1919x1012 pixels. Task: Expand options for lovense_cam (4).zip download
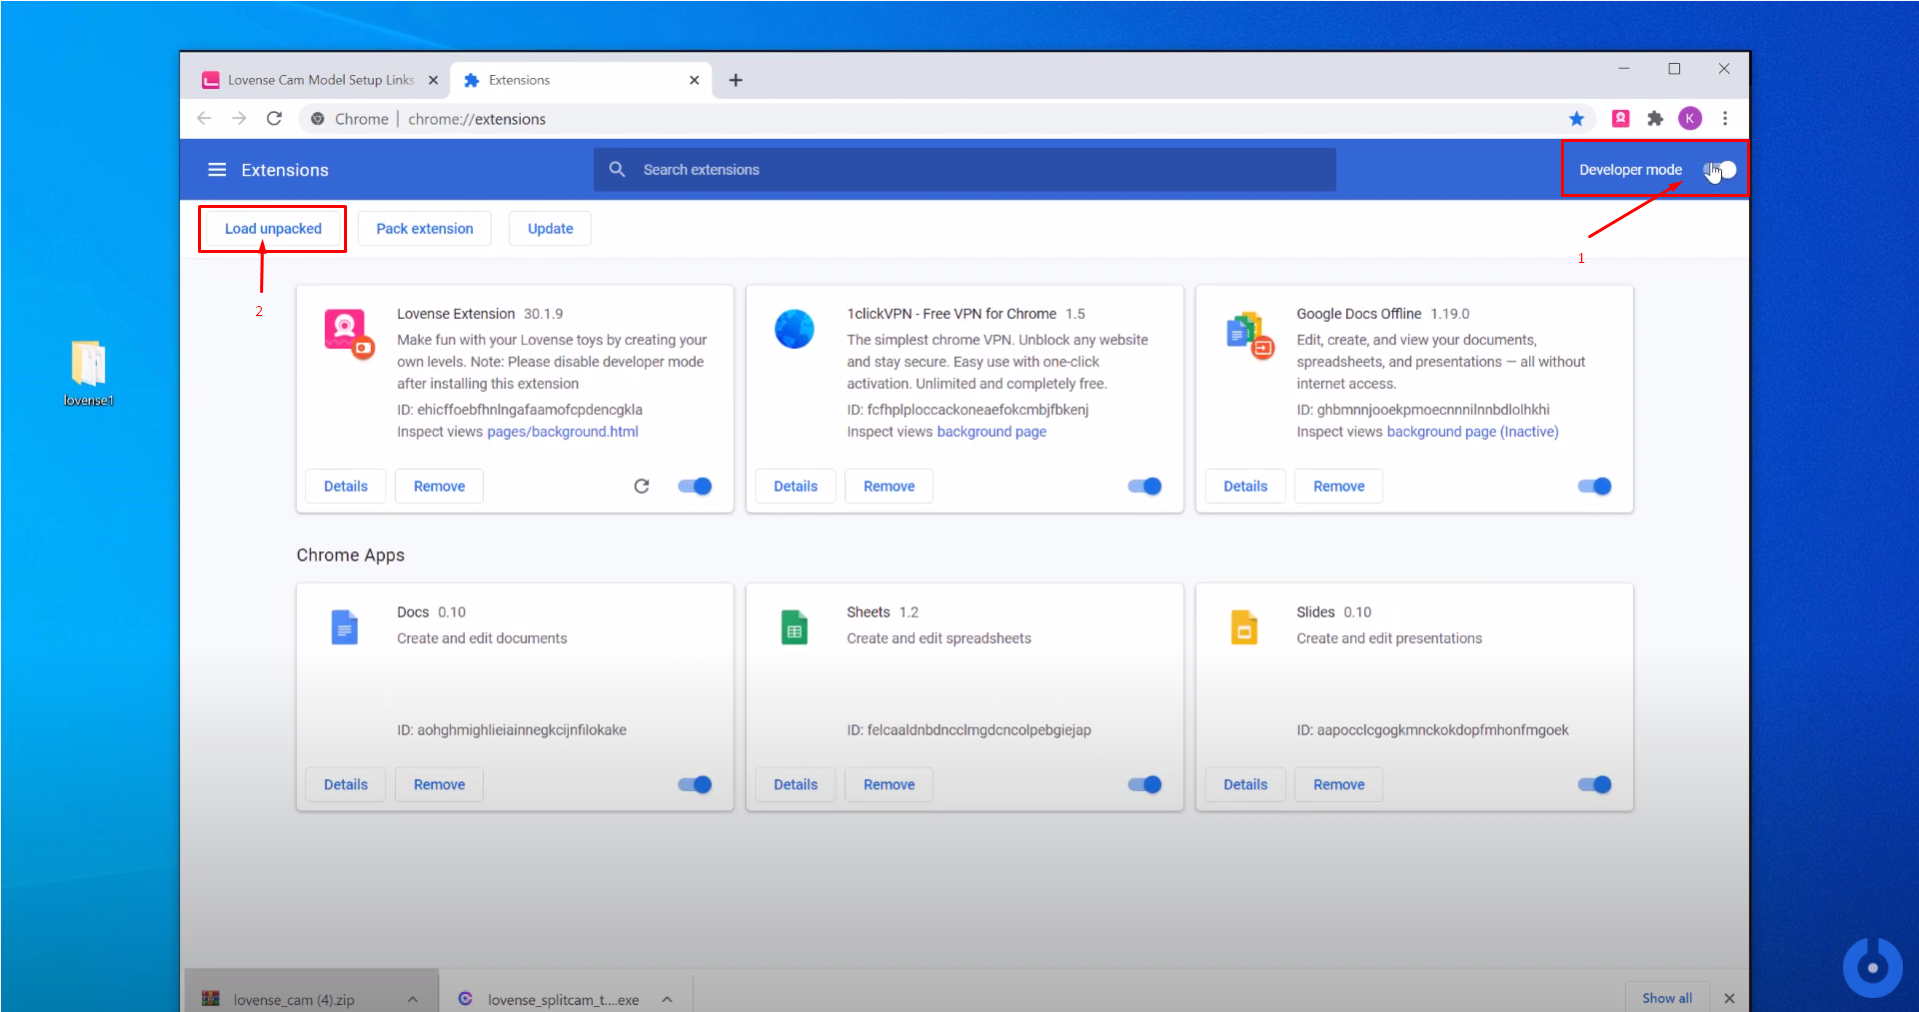412,999
